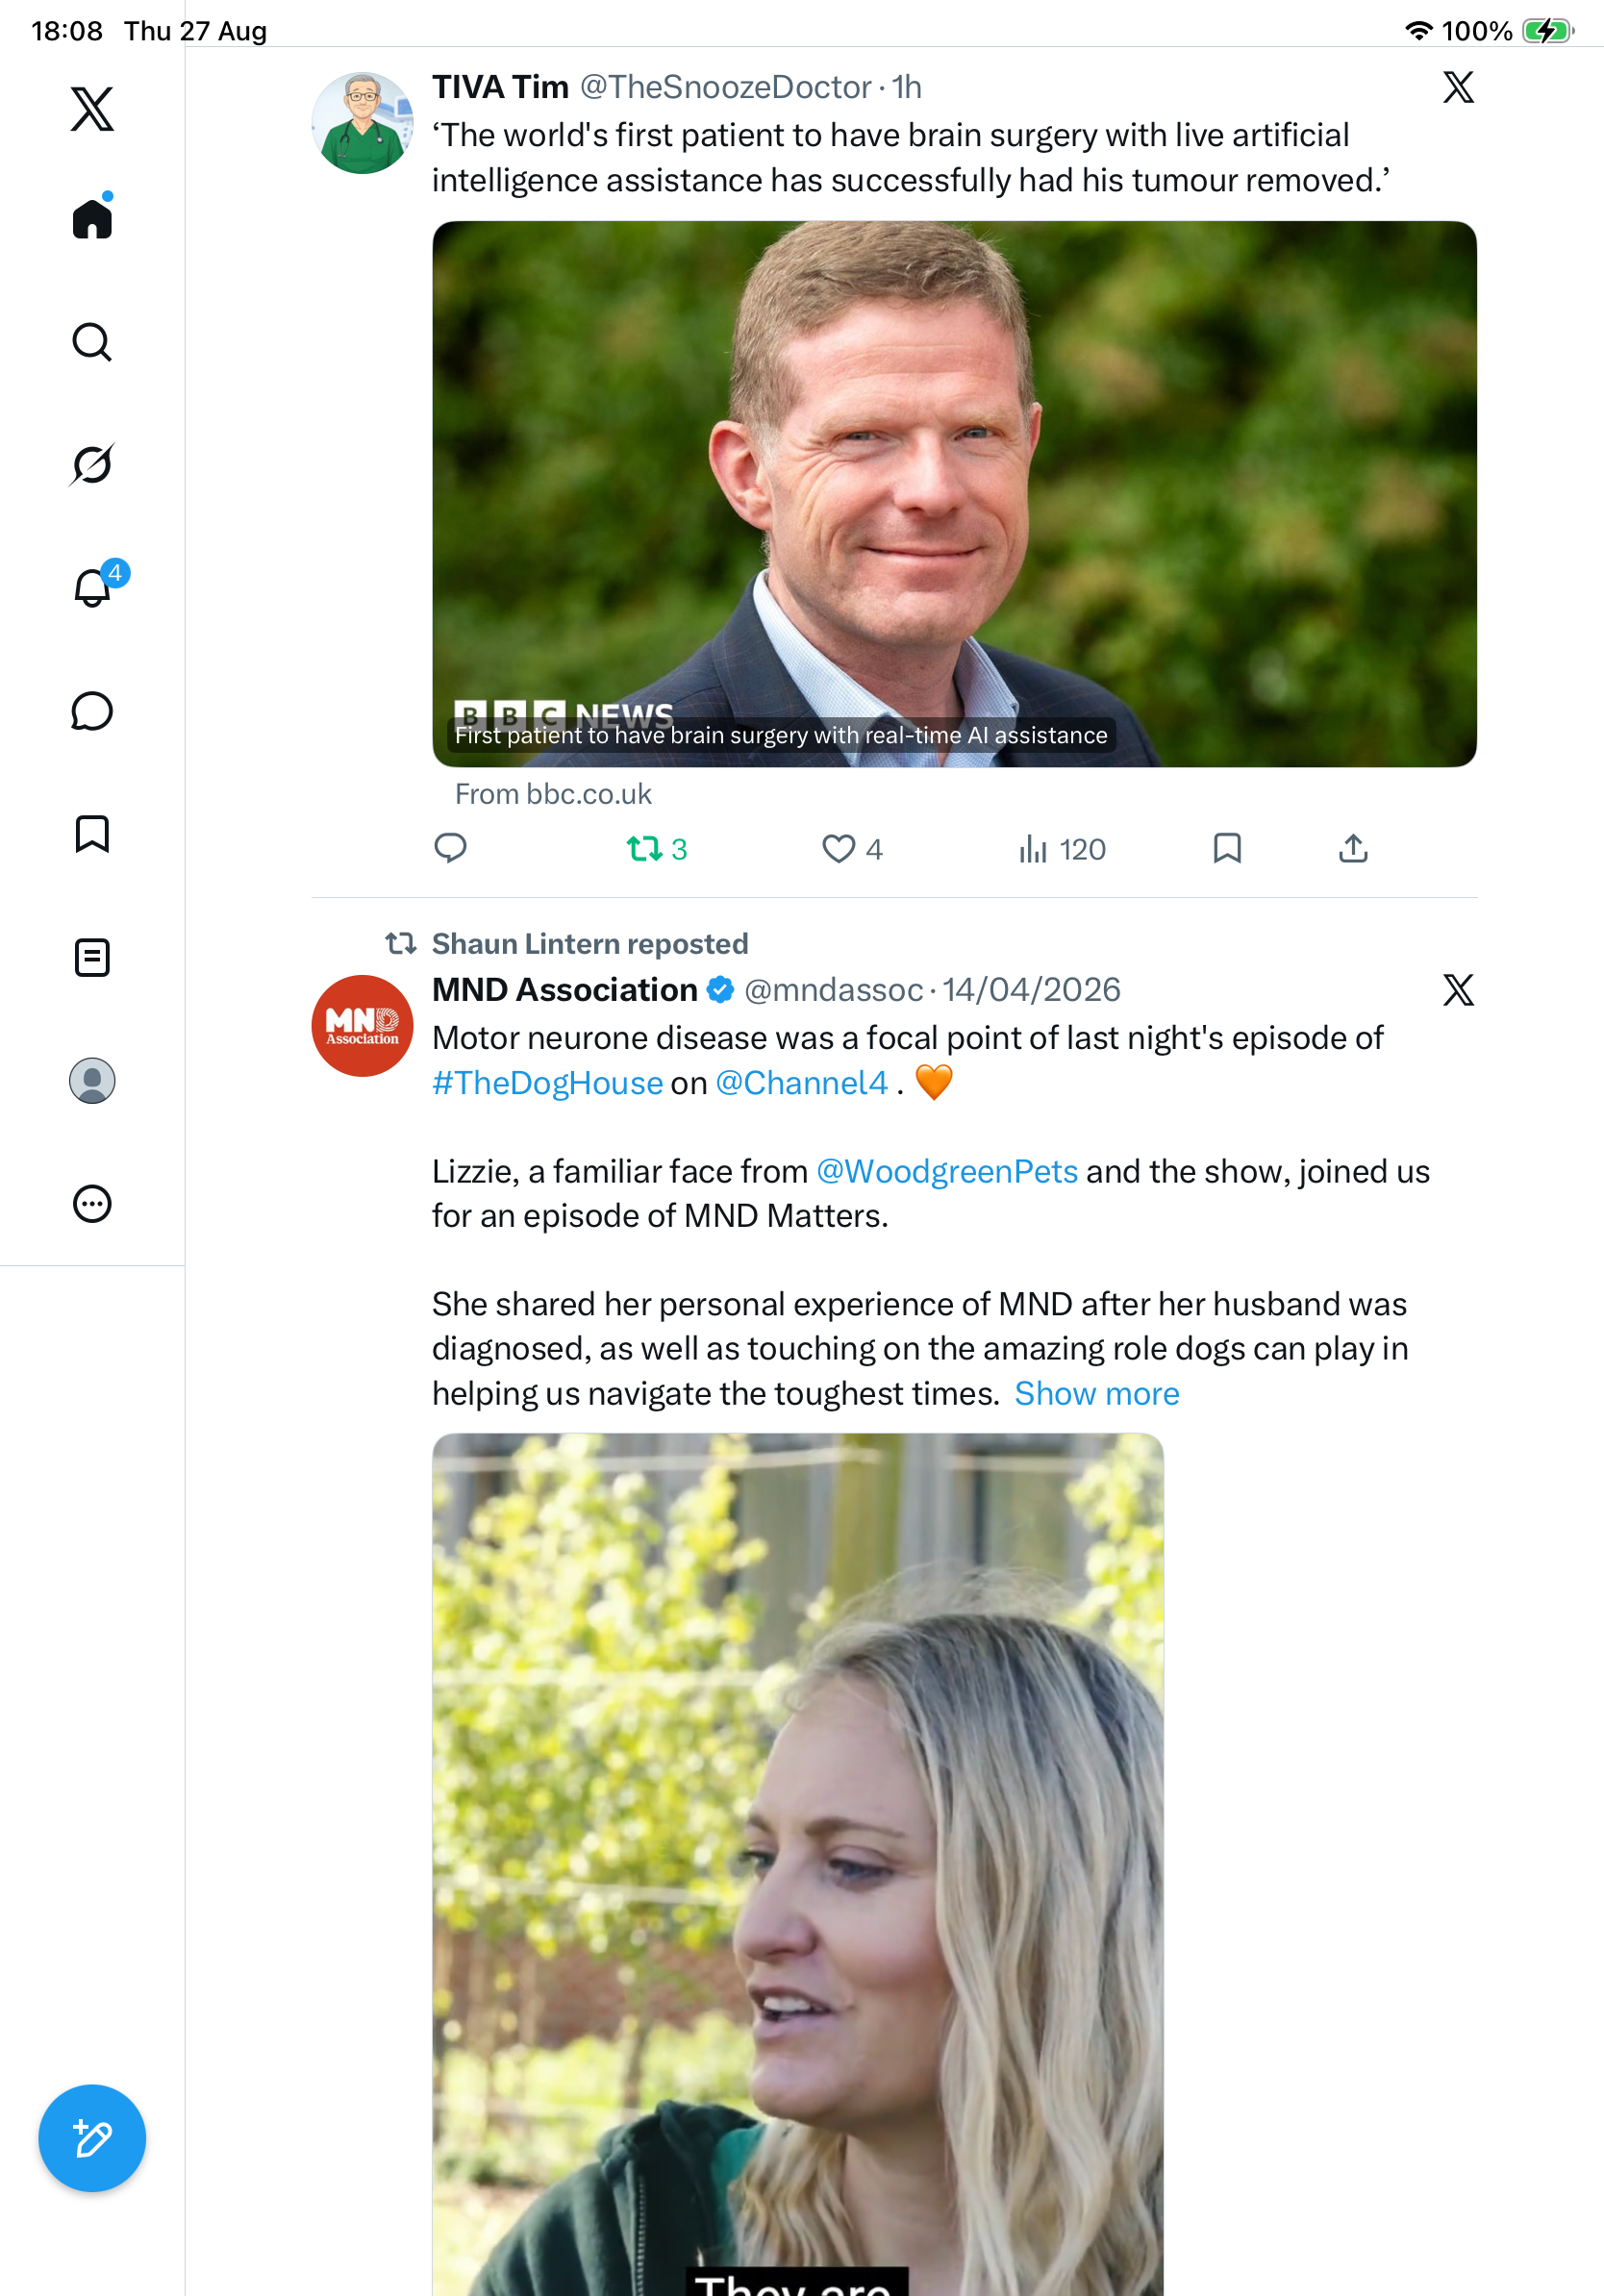Open the Lists icon in sidebar
Image resolution: width=1604 pixels, height=2296 pixels.
click(x=92, y=958)
